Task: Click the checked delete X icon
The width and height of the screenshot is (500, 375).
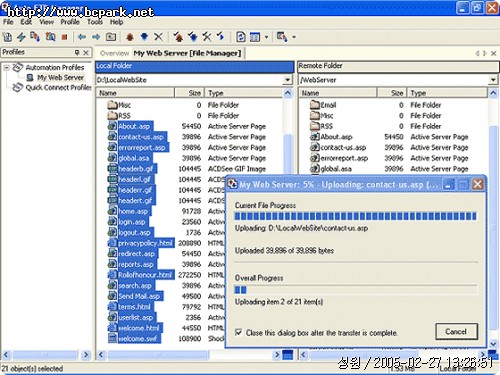Action: (207, 37)
